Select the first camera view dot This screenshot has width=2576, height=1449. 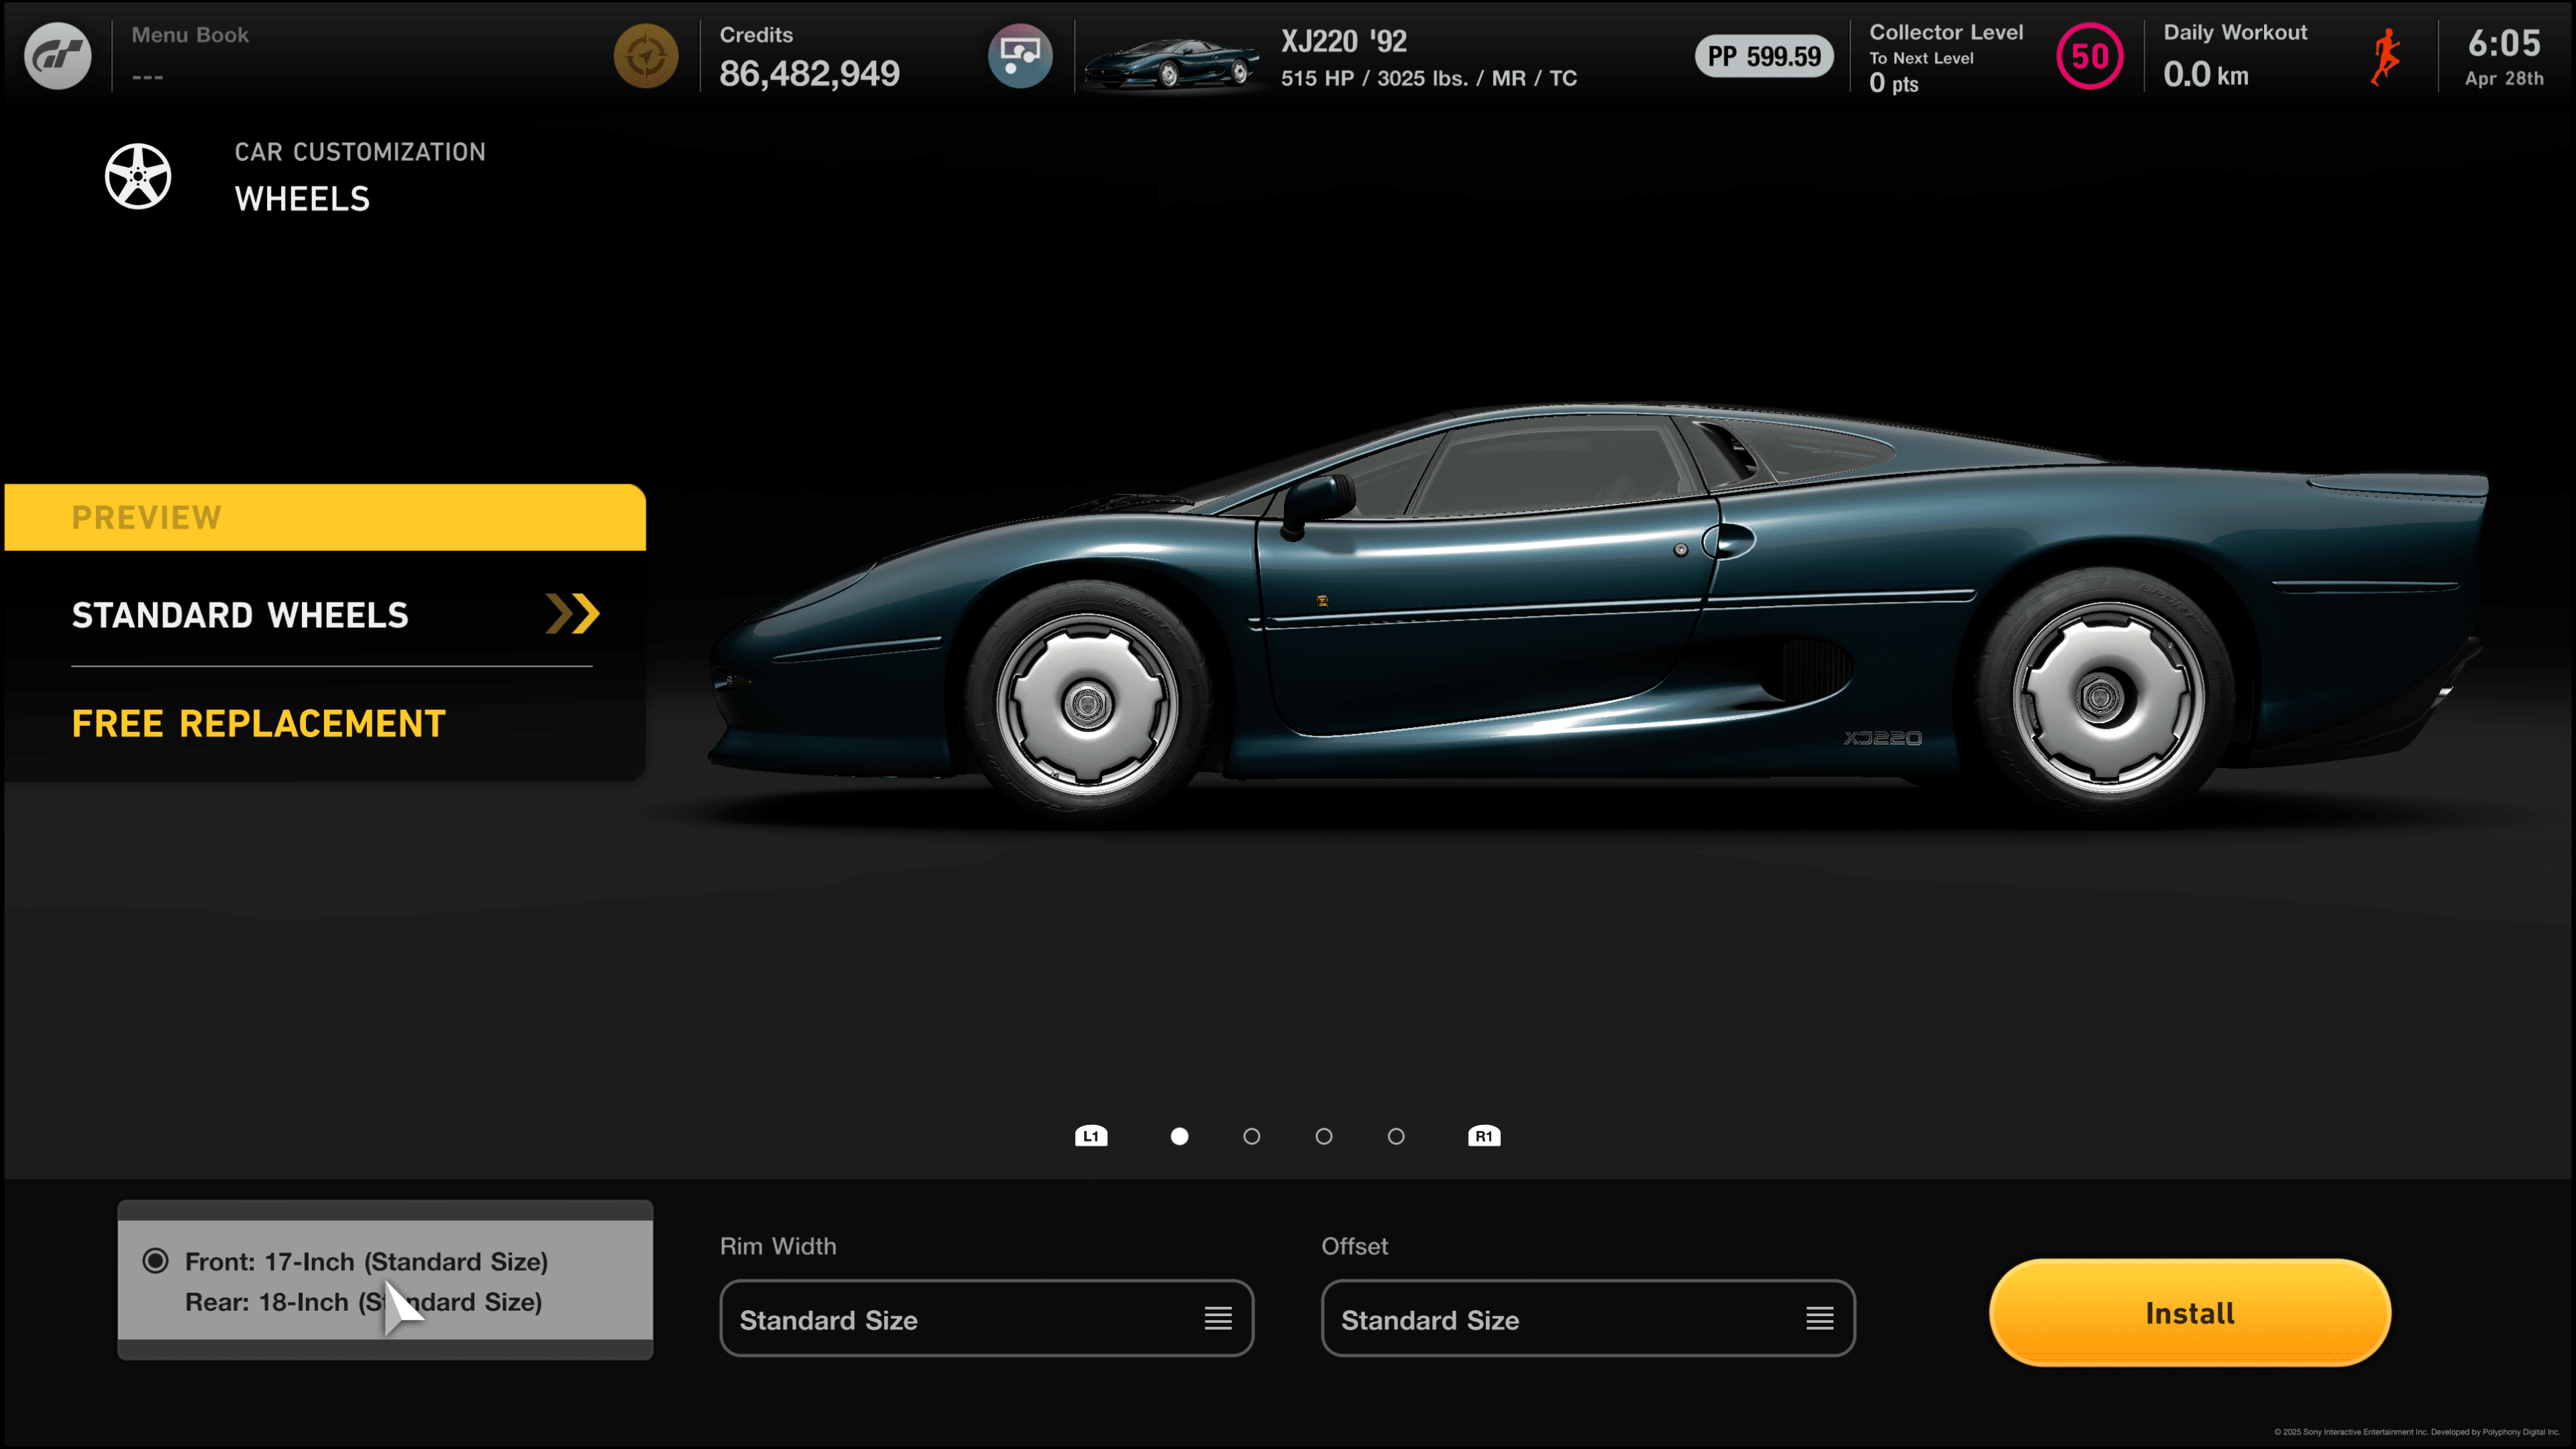(1180, 1136)
